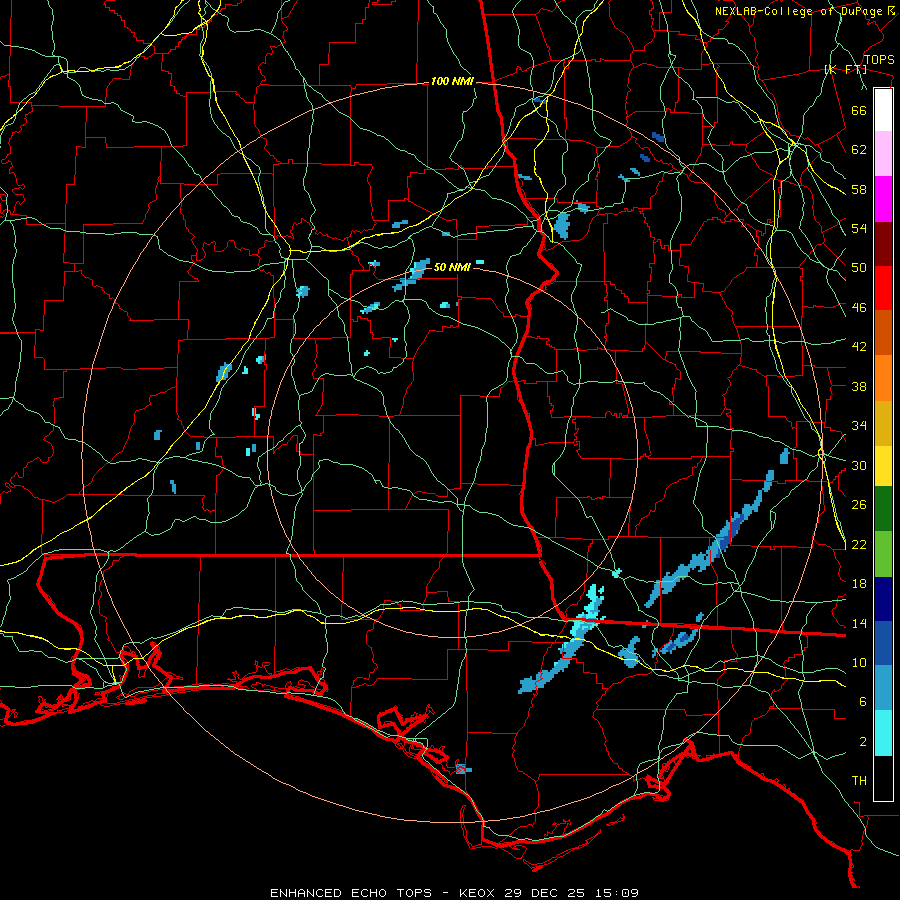Click the legend value 38
The height and width of the screenshot is (900, 900).
point(859,386)
